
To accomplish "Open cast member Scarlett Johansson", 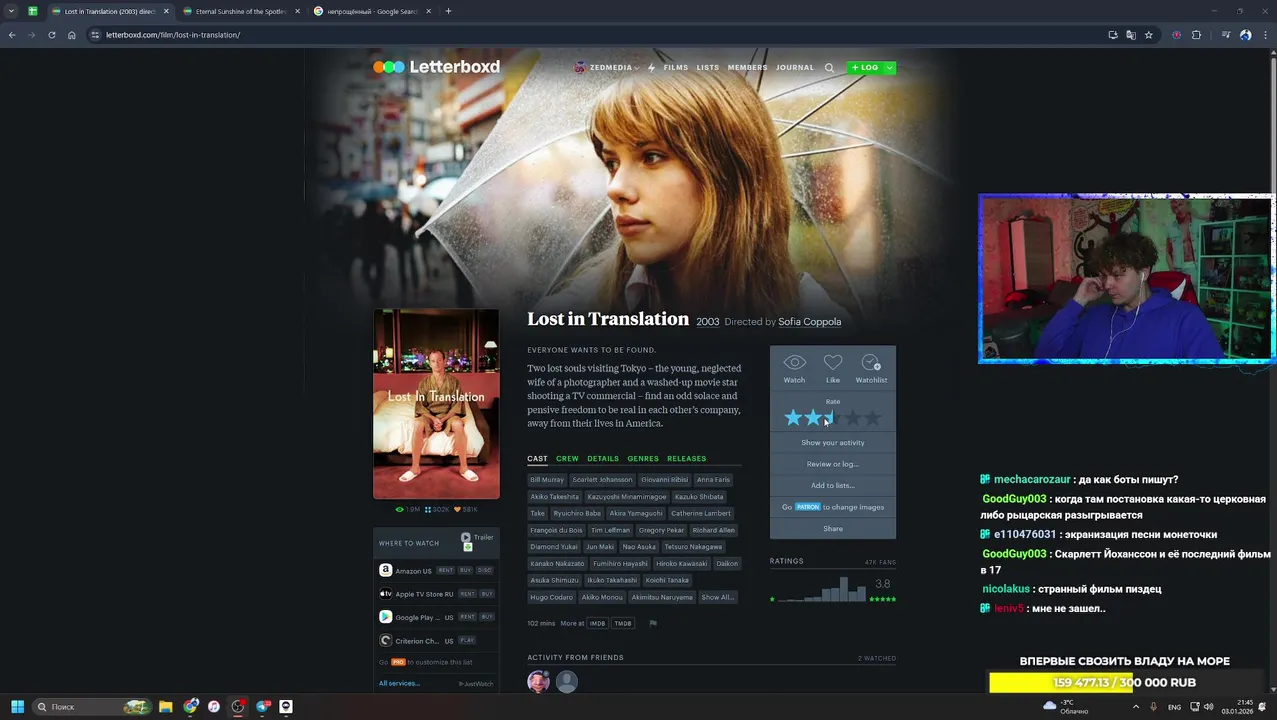I will pyautogui.click(x=602, y=479).
